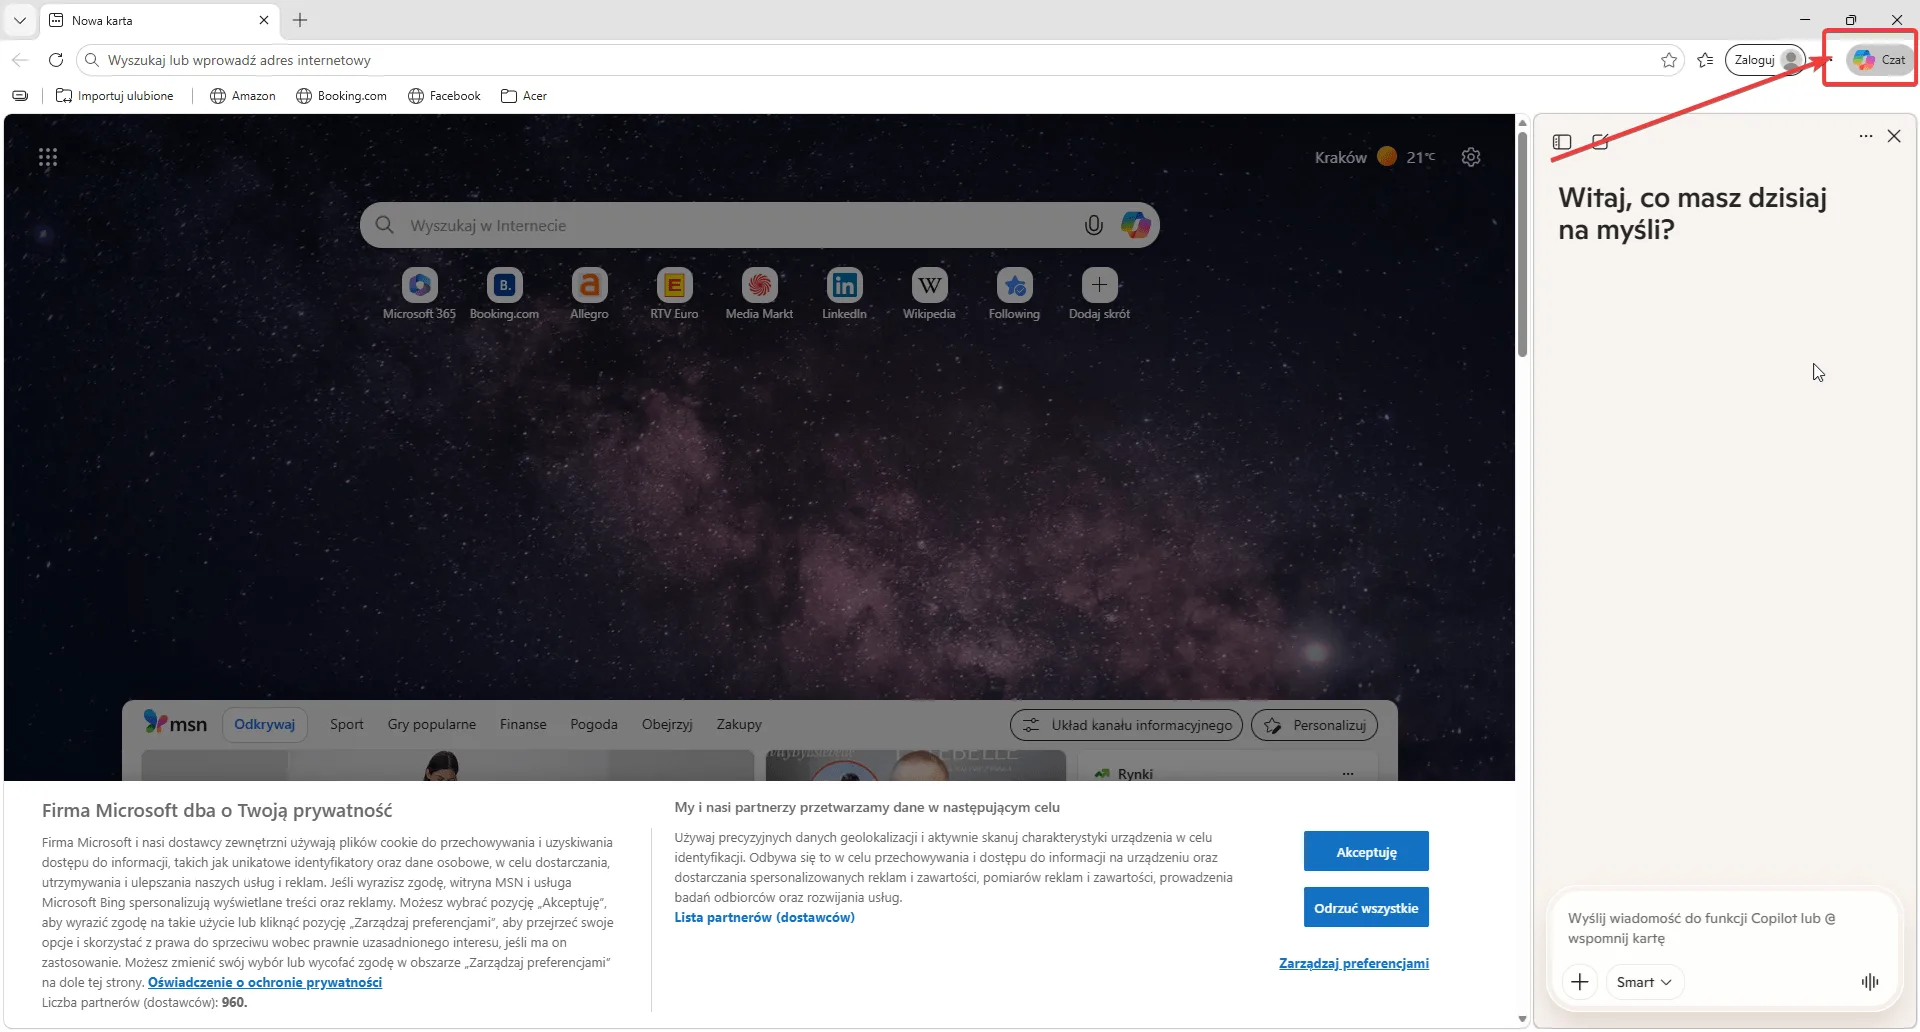Click Układ kanału informacyjnego button

click(x=1126, y=725)
